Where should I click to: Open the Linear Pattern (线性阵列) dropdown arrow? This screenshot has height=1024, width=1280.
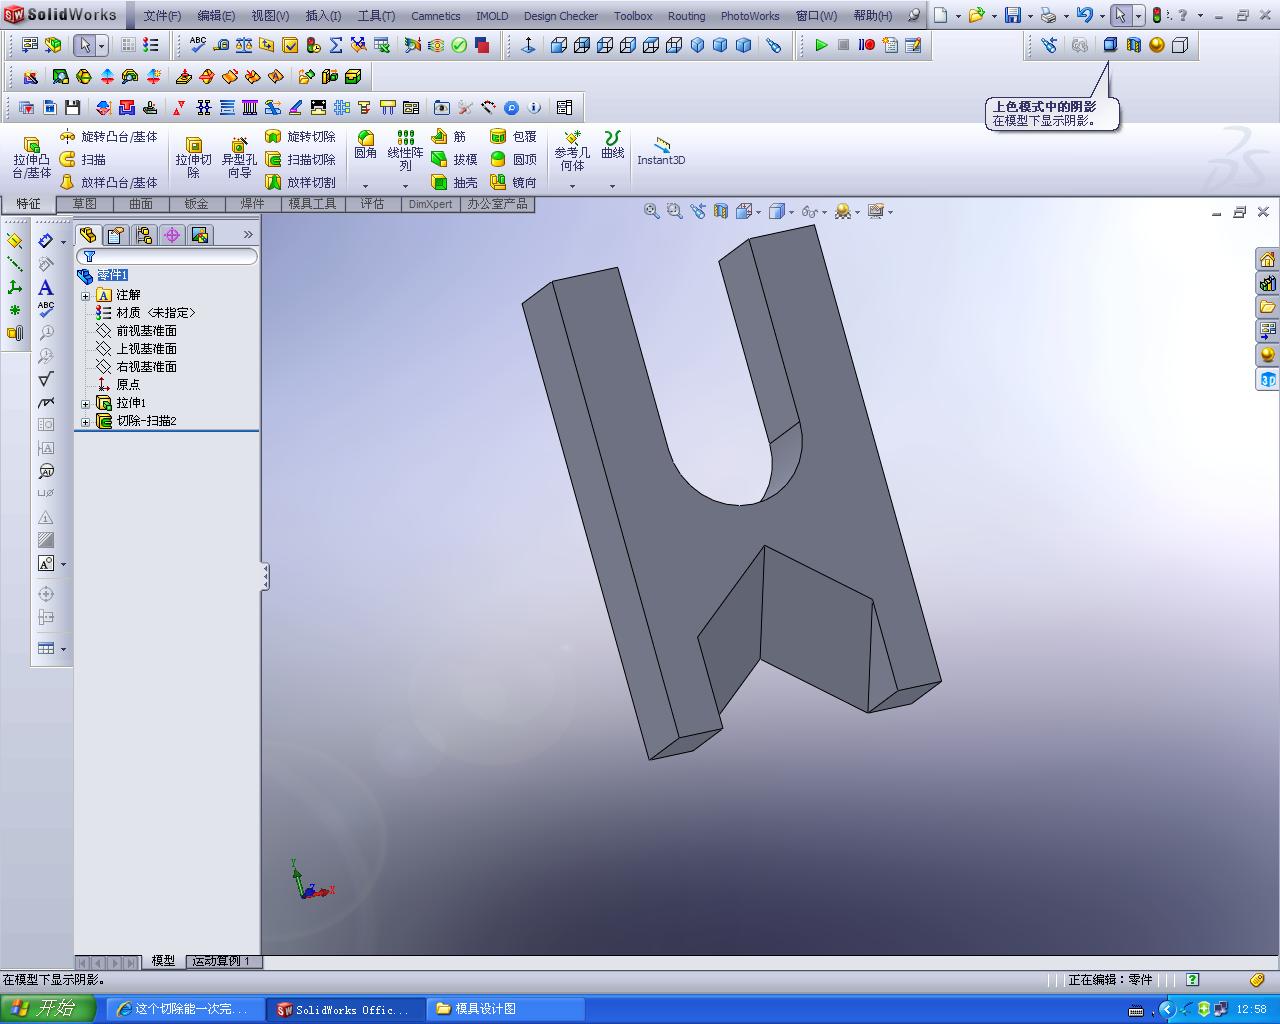[x=405, y=185]
